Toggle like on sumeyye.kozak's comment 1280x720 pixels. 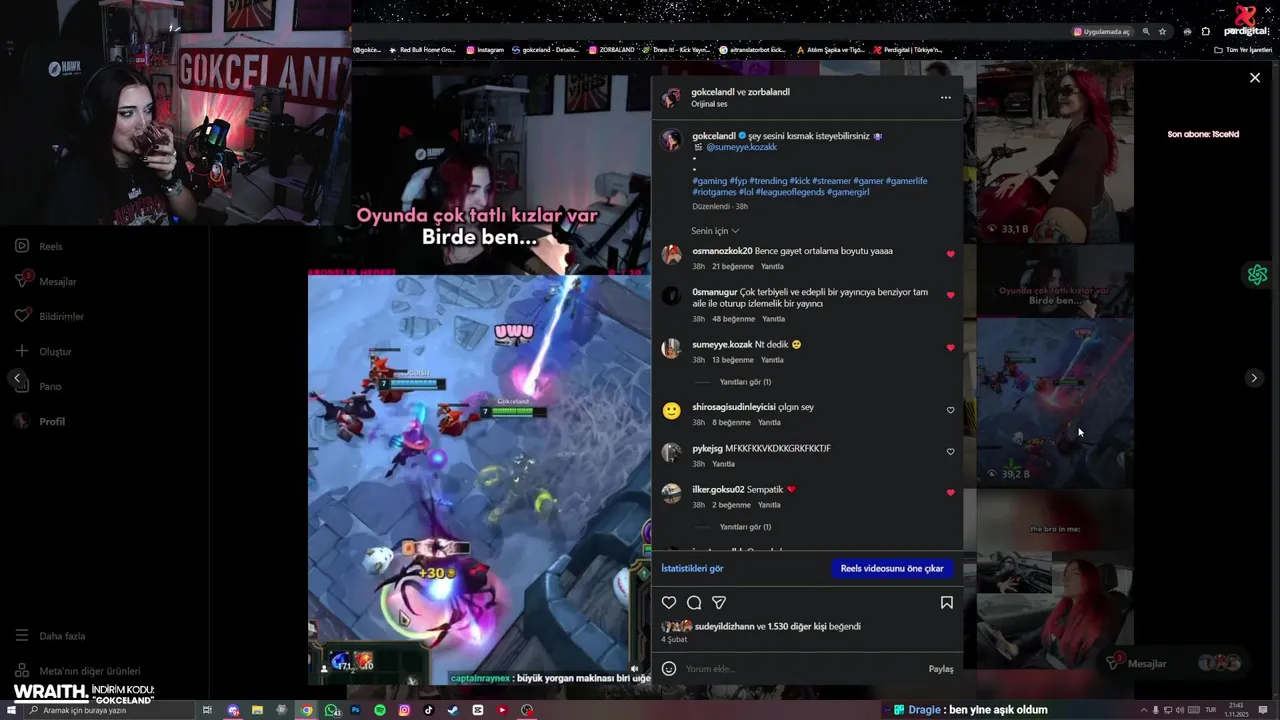[x=950, y=347]
